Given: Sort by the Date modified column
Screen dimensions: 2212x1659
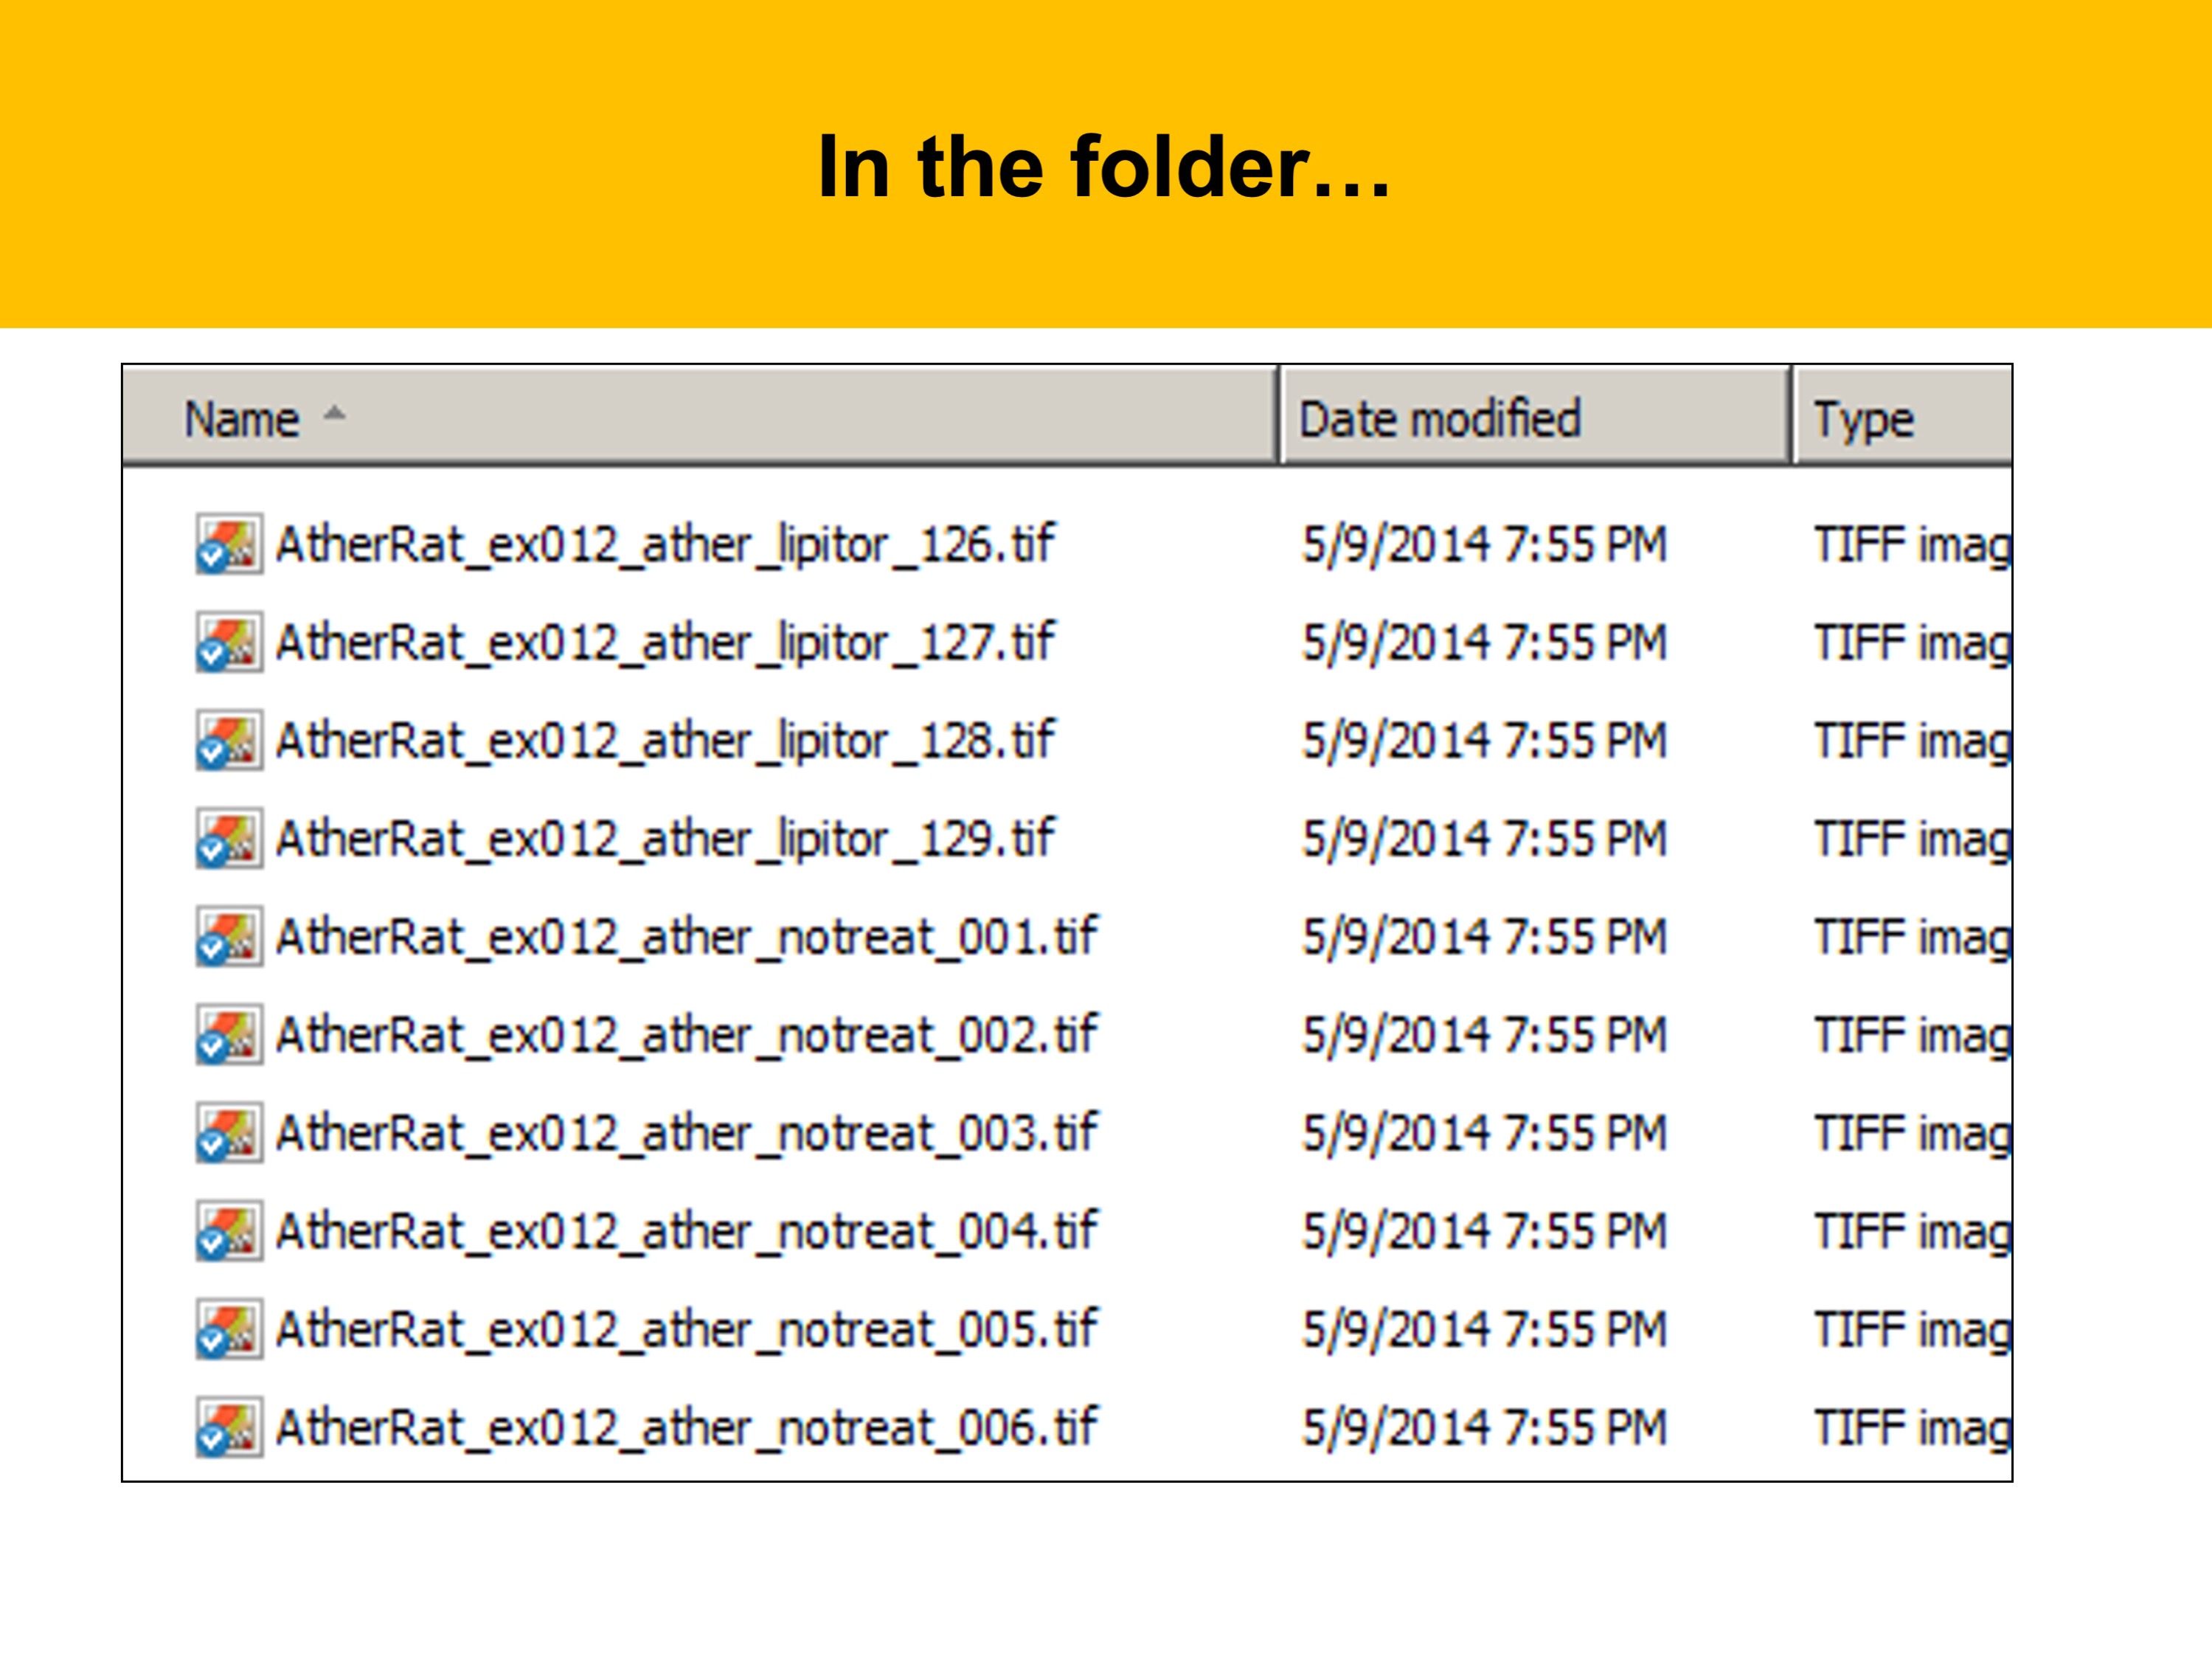Looking at the screenshot, I should pos(1439,419).
